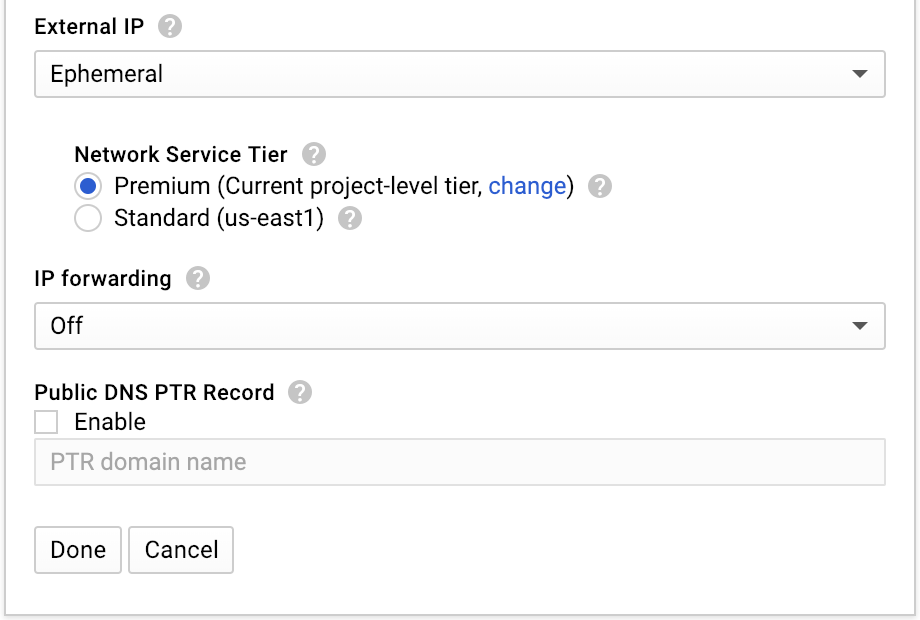Click the help icon beside Premium tier option
The height and width of the screenshot is (620, 920).
[x=600, y=187]
